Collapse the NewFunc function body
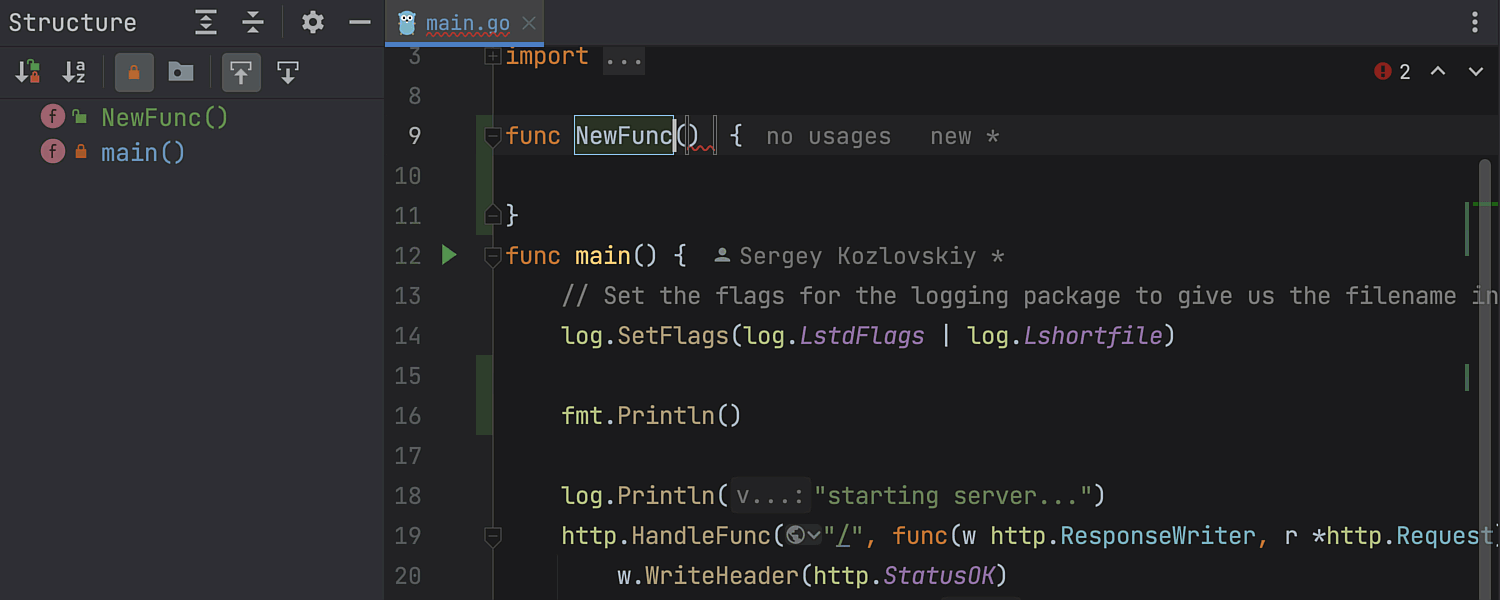This screenshot has height=600, width=1500. pyautogui.click(x=492, y=136)
